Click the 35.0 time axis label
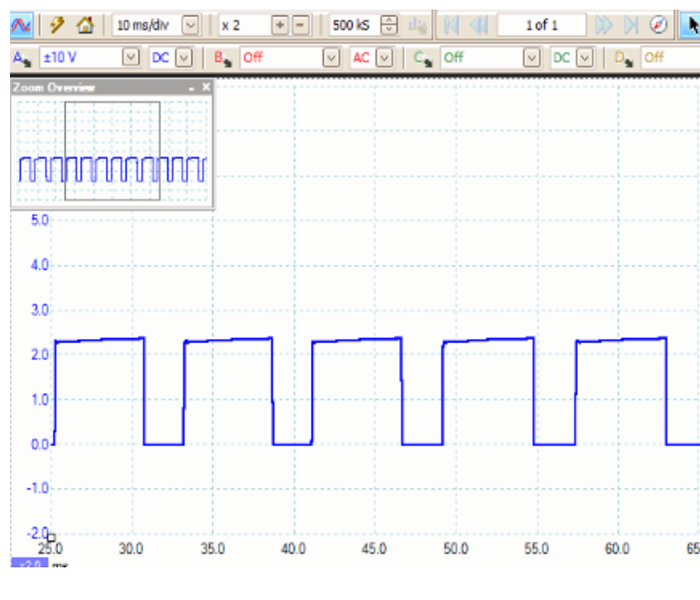The width and height of the screenshot is (700, 600). tap(212, 548)
